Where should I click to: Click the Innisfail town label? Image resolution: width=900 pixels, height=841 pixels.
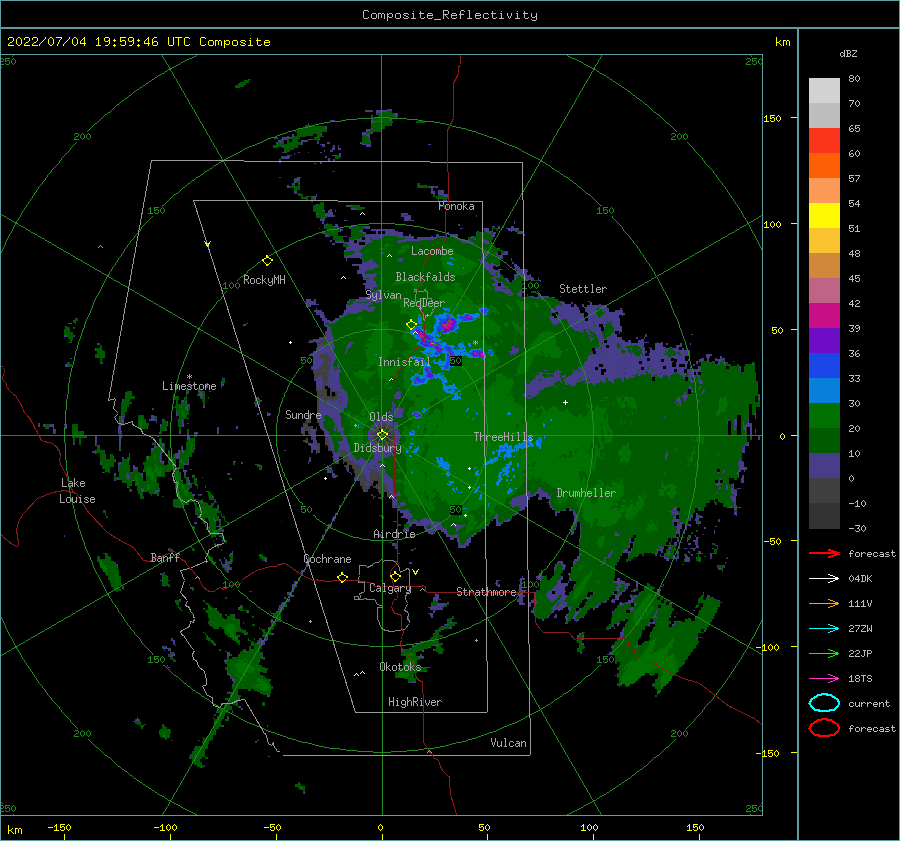pos(404,362)
